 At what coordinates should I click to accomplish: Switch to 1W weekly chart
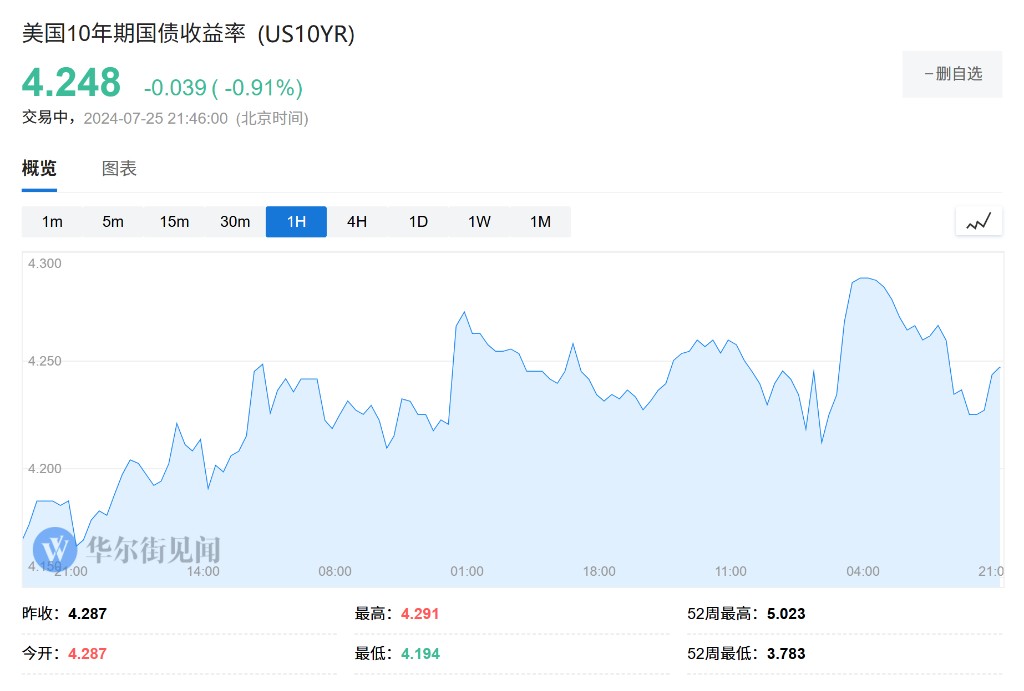pos(479,222)
